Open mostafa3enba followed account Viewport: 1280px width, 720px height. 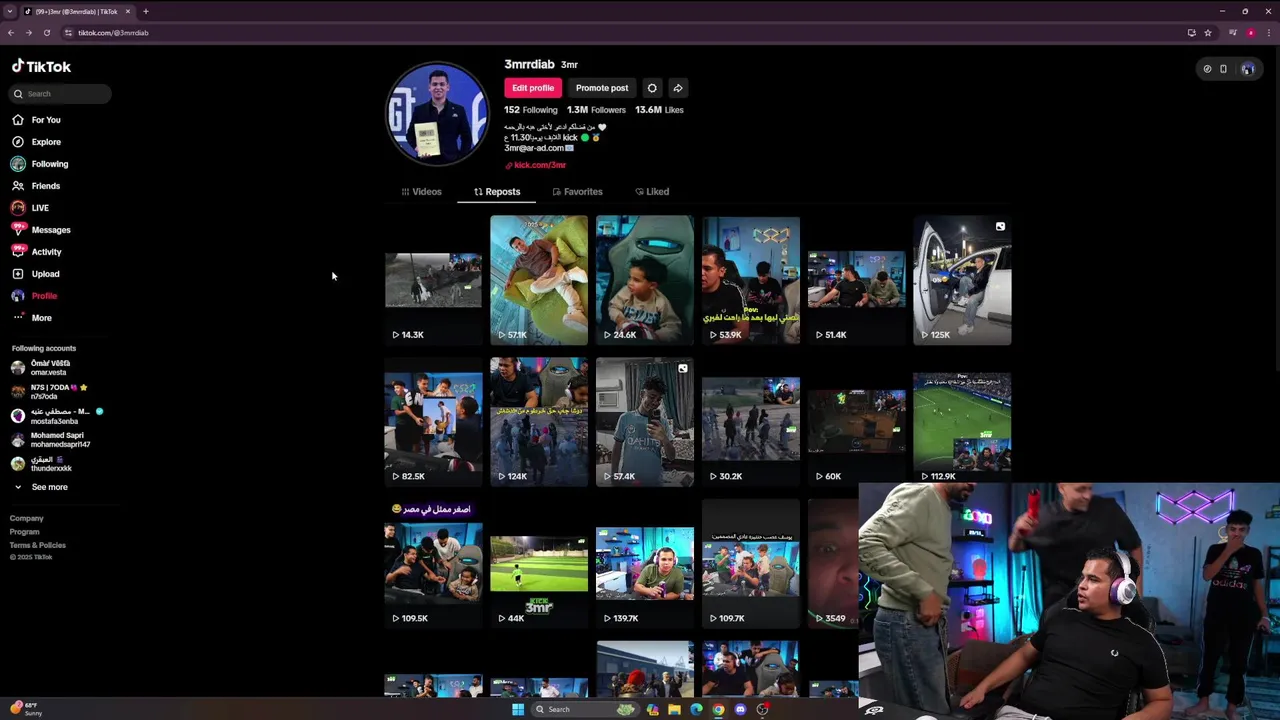(x=57, y=416)
